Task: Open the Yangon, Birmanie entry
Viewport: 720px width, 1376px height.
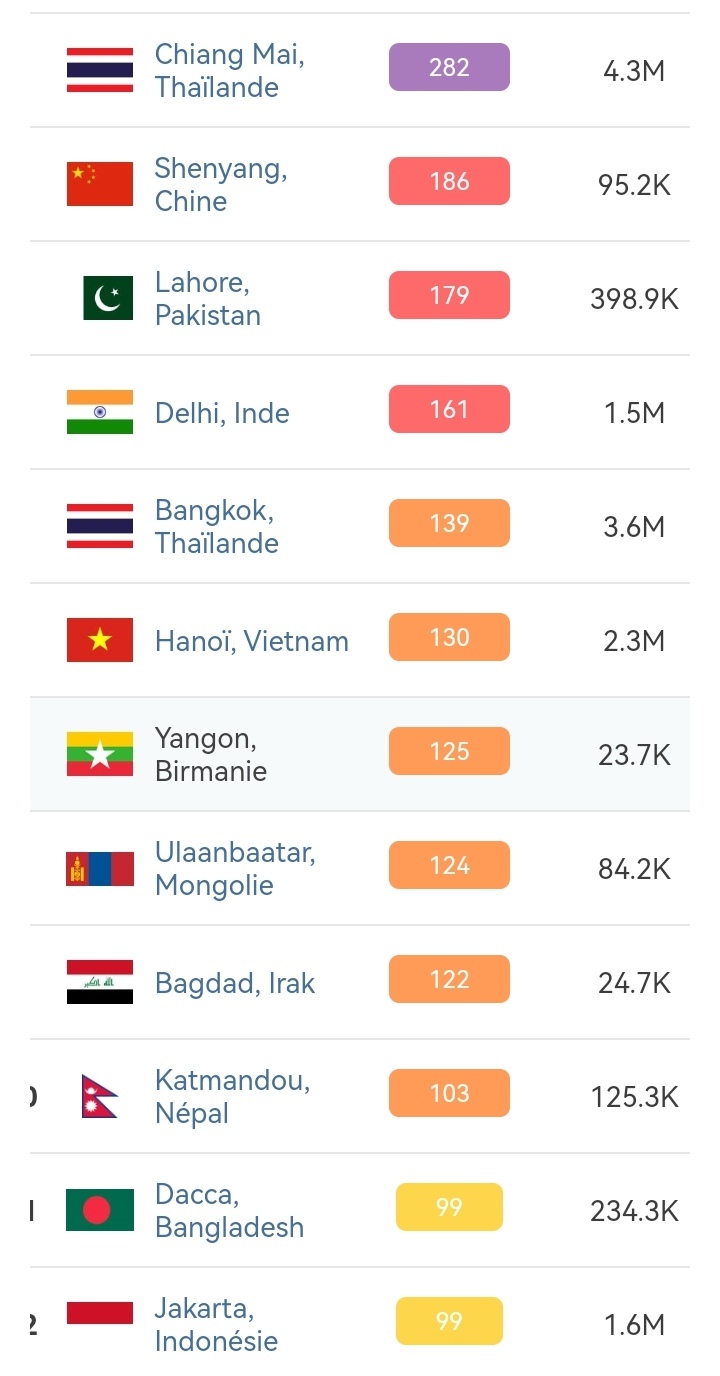Action: [x=210, y=754]
